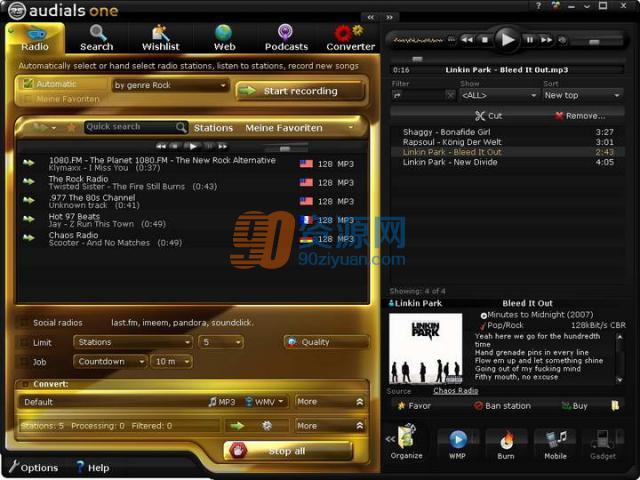Switch to the Search tab

(97, 38)
